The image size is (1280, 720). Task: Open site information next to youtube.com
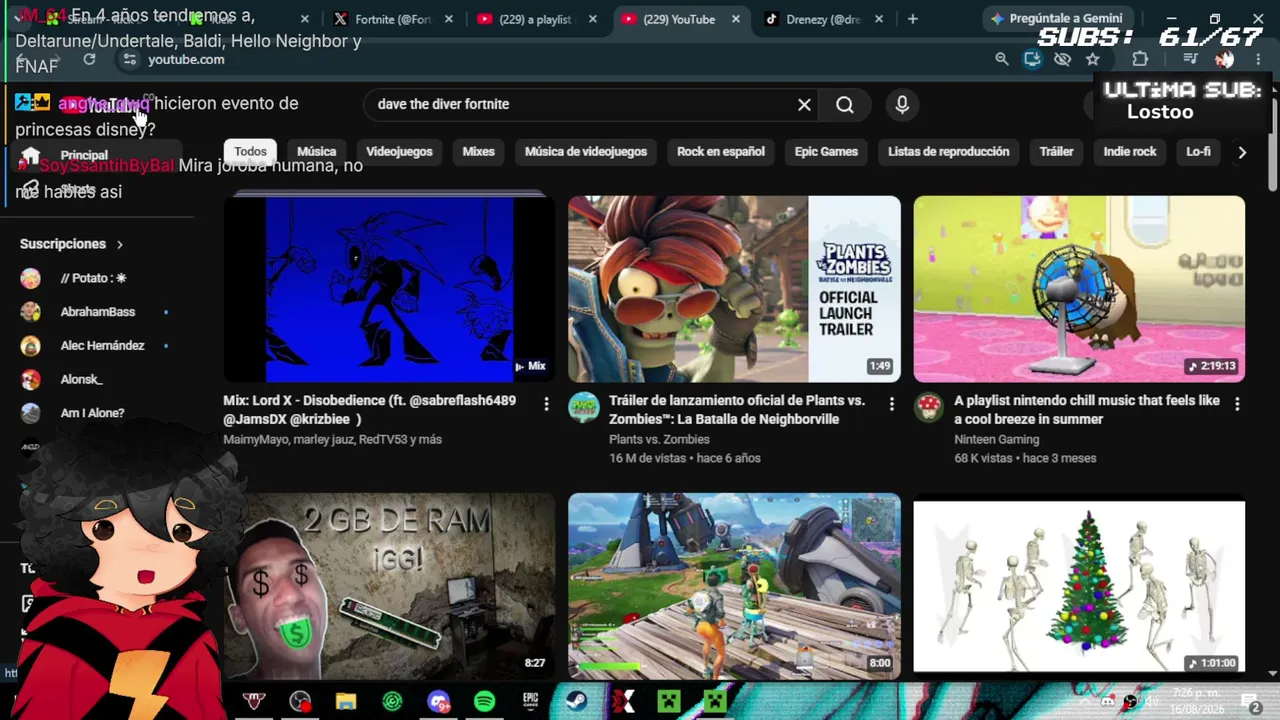(x=129, y=60)
